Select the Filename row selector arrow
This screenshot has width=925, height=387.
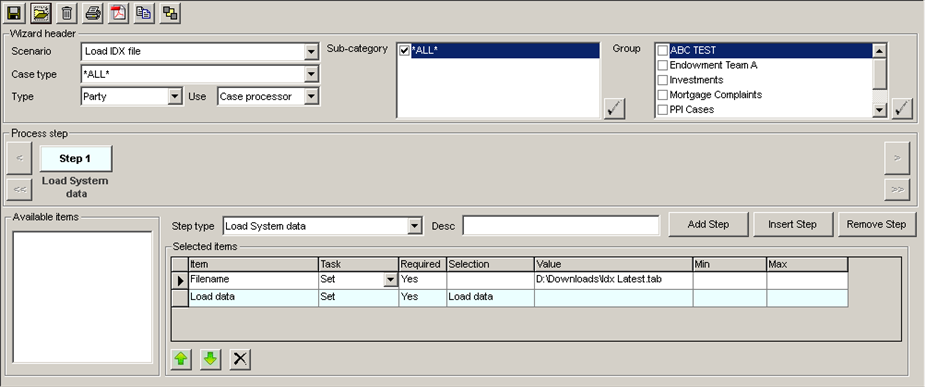(180, 281)
